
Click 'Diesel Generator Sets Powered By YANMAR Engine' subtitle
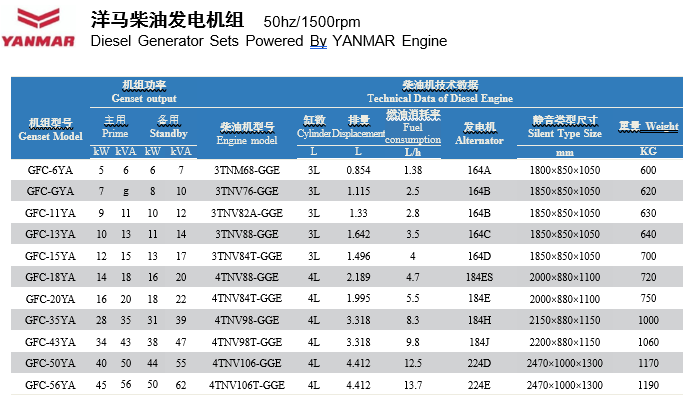coord(269,41)
